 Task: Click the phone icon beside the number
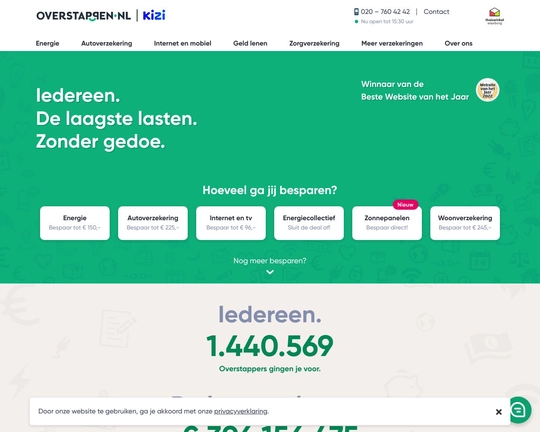click(x=356, y=12)
